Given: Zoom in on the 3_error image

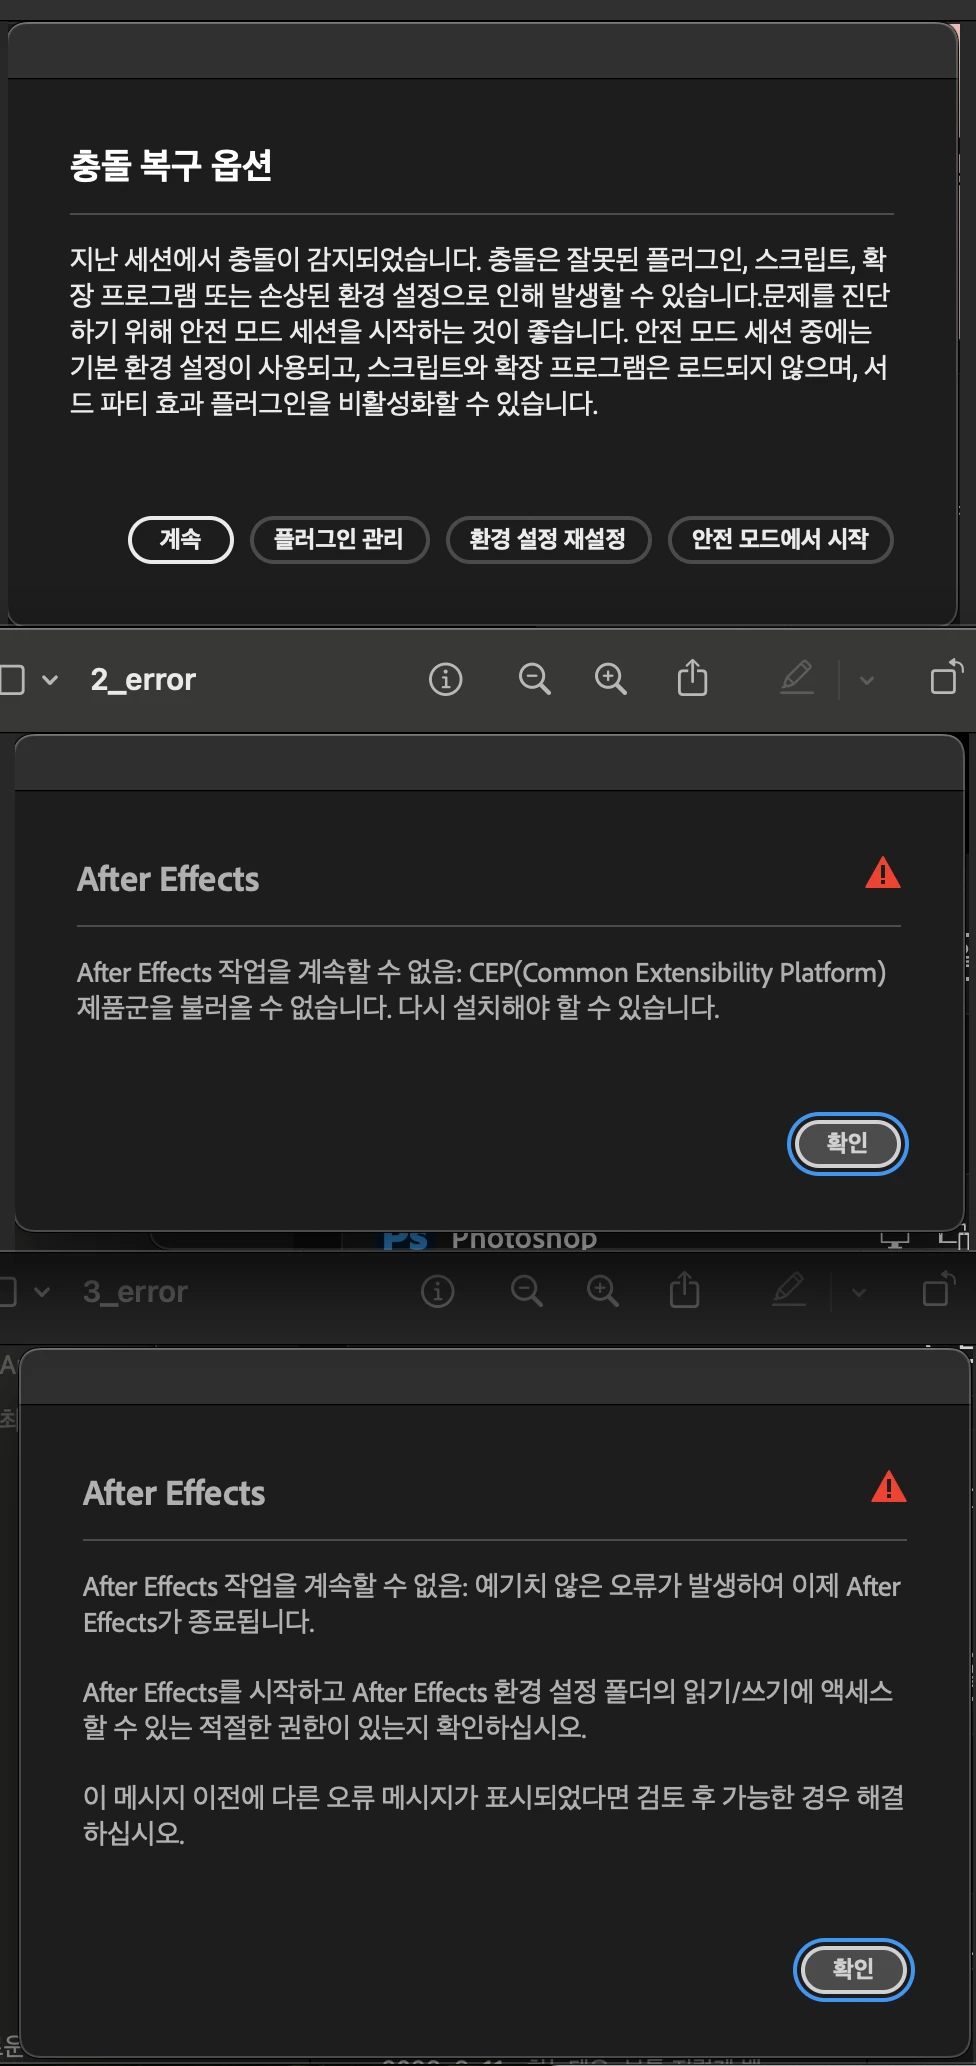Looking at the screenshot, I should (602, 1292).
